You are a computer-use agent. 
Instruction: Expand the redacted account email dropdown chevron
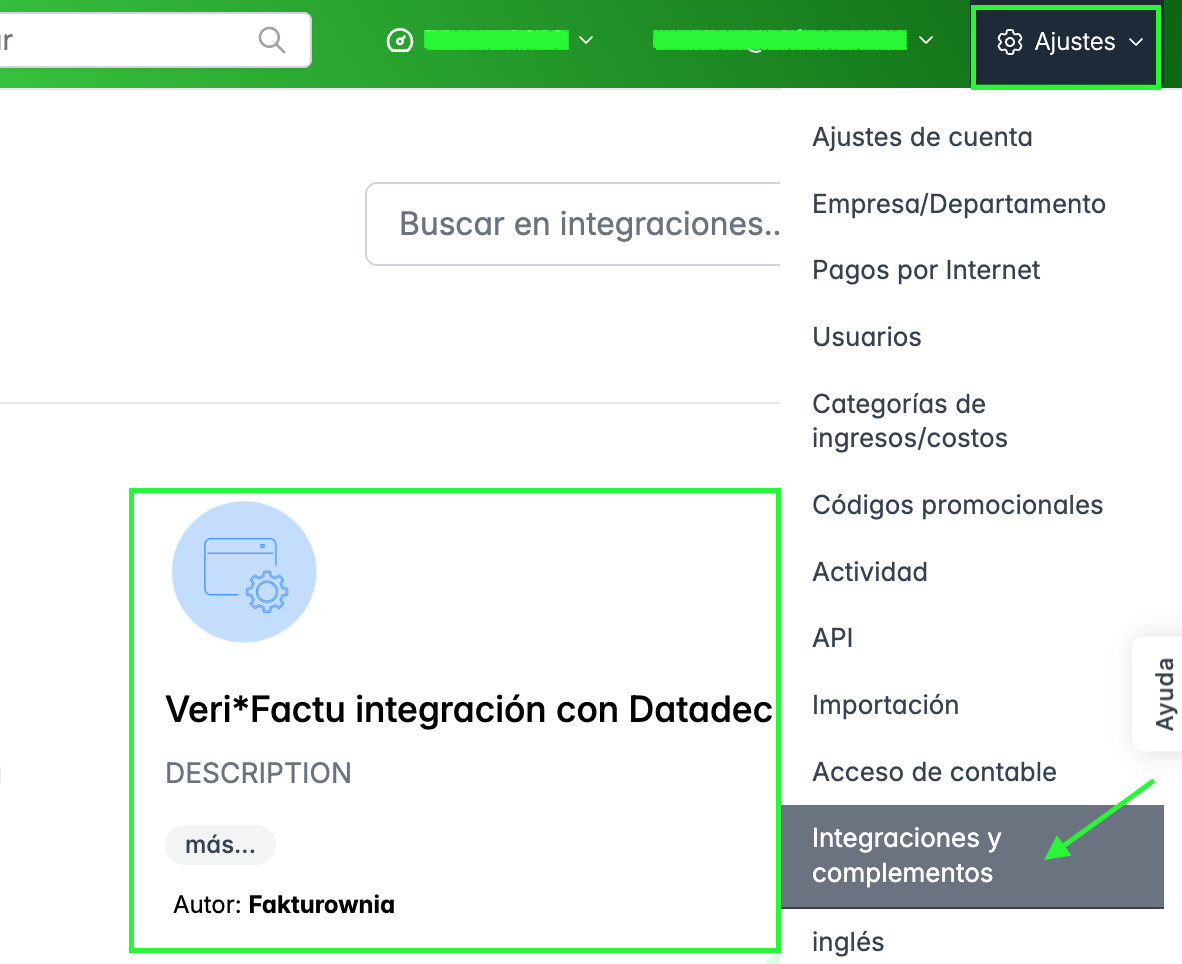coord(926,40)
